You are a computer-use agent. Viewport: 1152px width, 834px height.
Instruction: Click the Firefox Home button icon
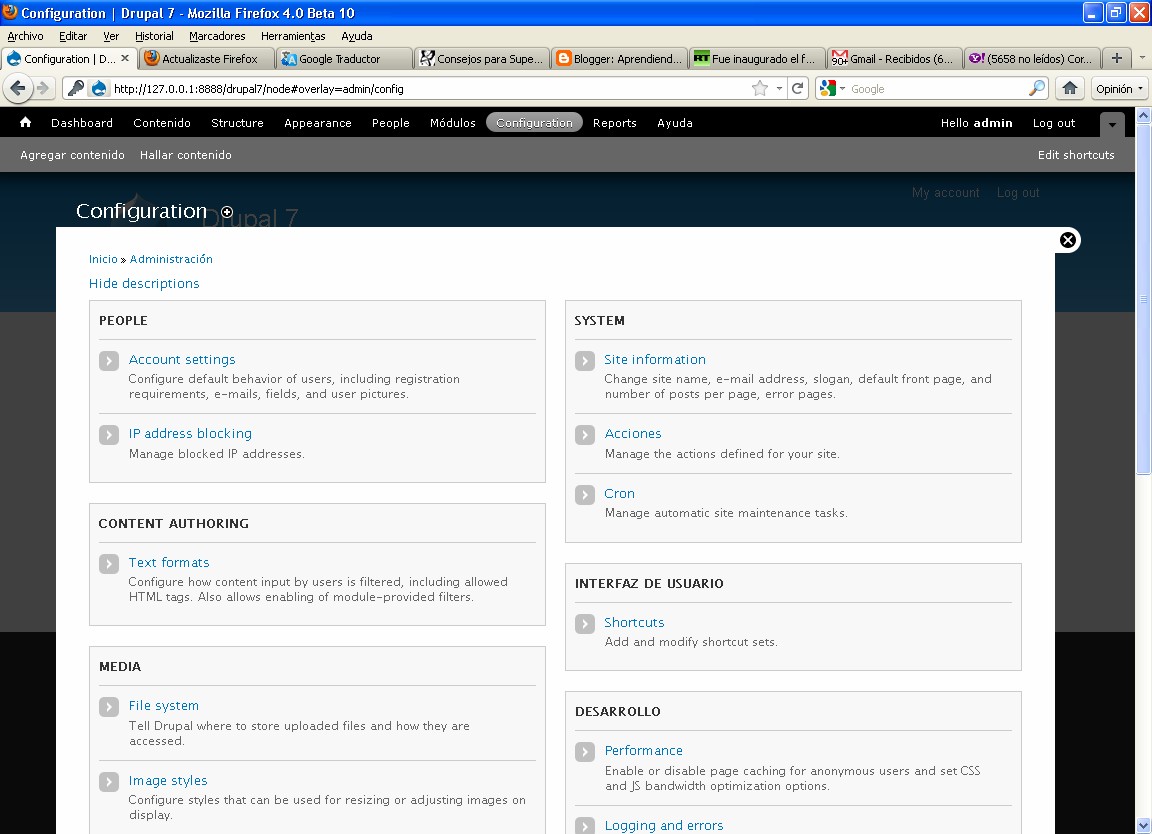[x=1070, y=89]
